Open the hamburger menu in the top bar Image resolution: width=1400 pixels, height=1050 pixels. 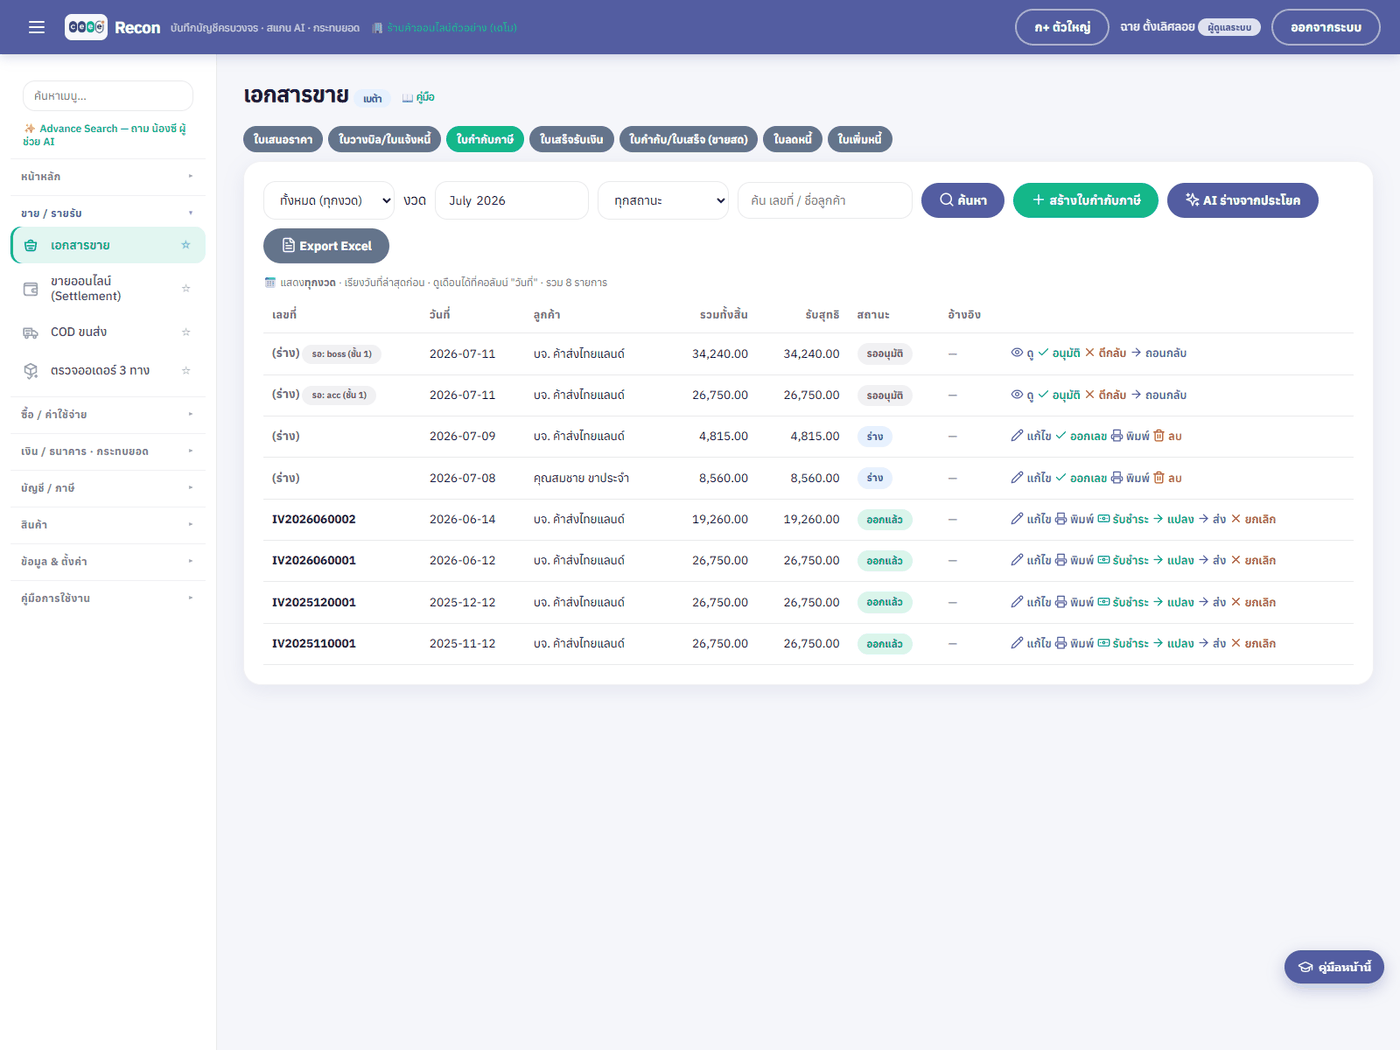pos(37,27)
